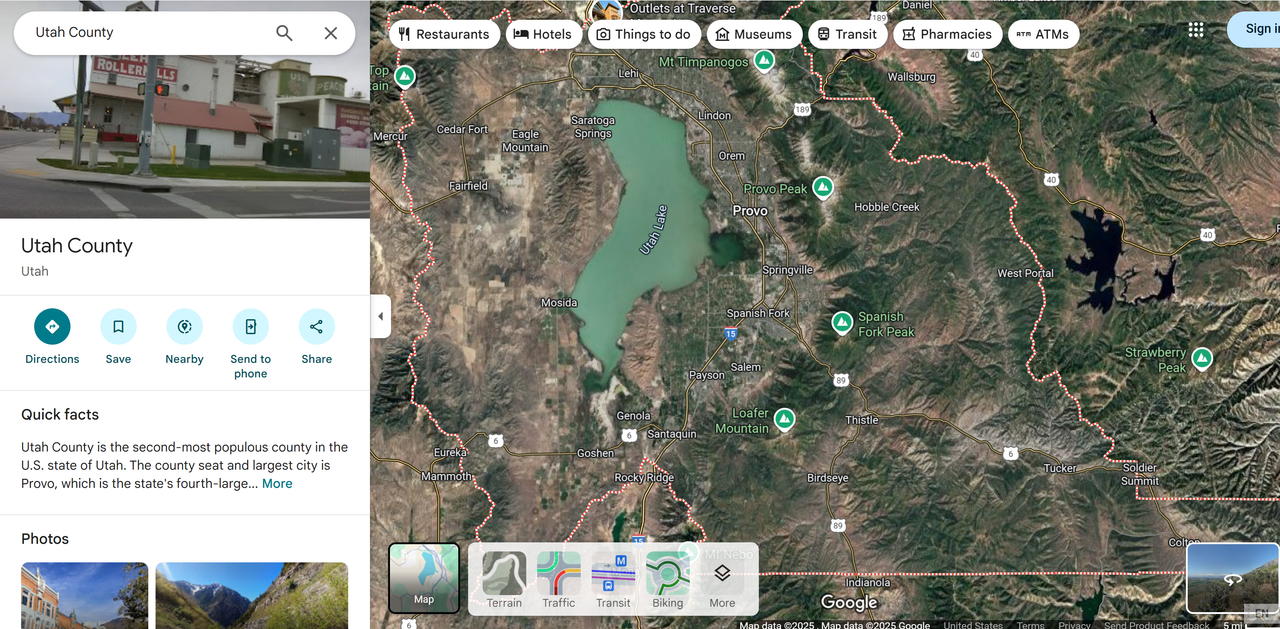Image resolution: width=1280 pixels, height=629 pixels.
Task: Click the Outlets at Traverse marker
Action: 607,10
